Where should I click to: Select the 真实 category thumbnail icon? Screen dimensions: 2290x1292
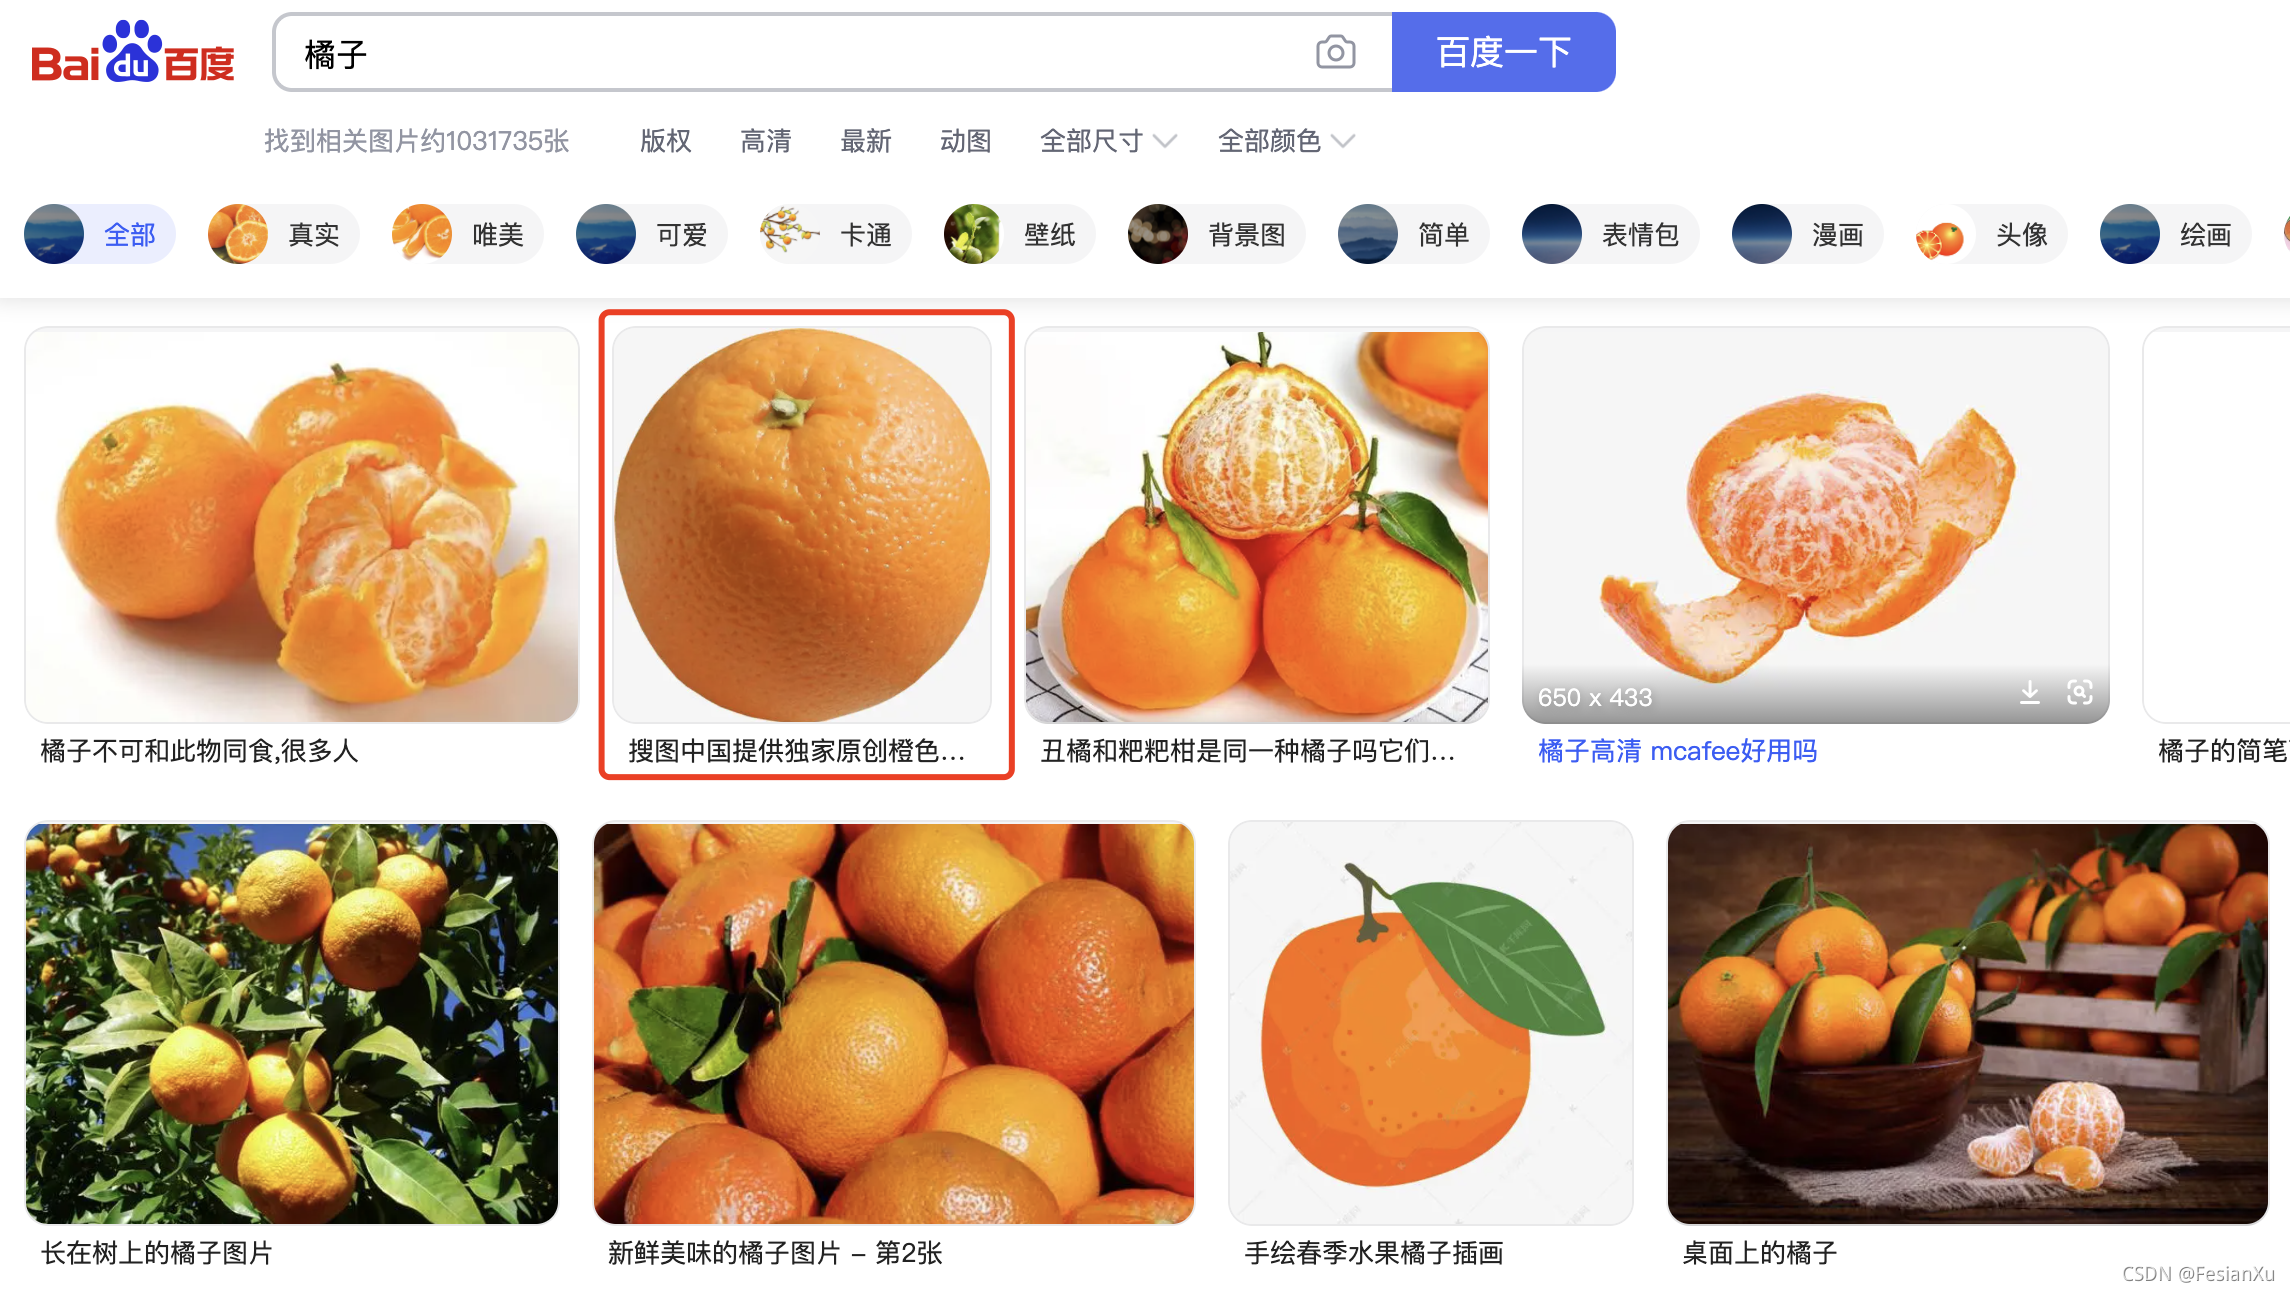[238, 235]
